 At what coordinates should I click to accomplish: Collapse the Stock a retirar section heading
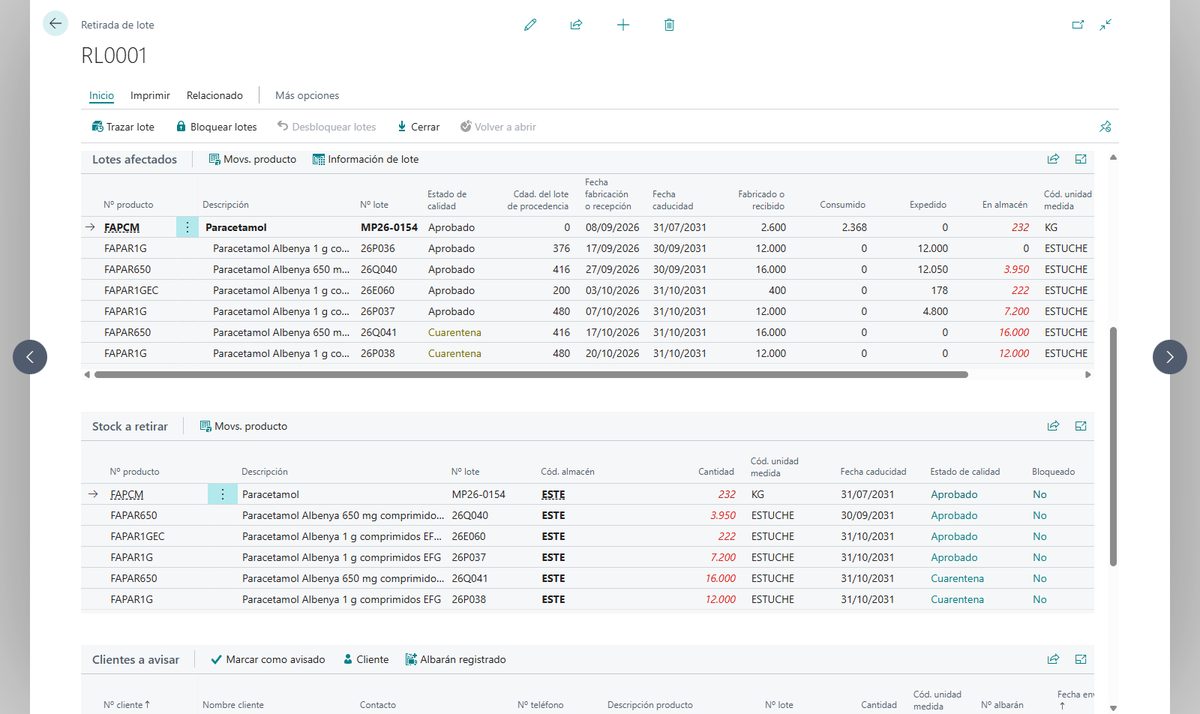(130, 426)
